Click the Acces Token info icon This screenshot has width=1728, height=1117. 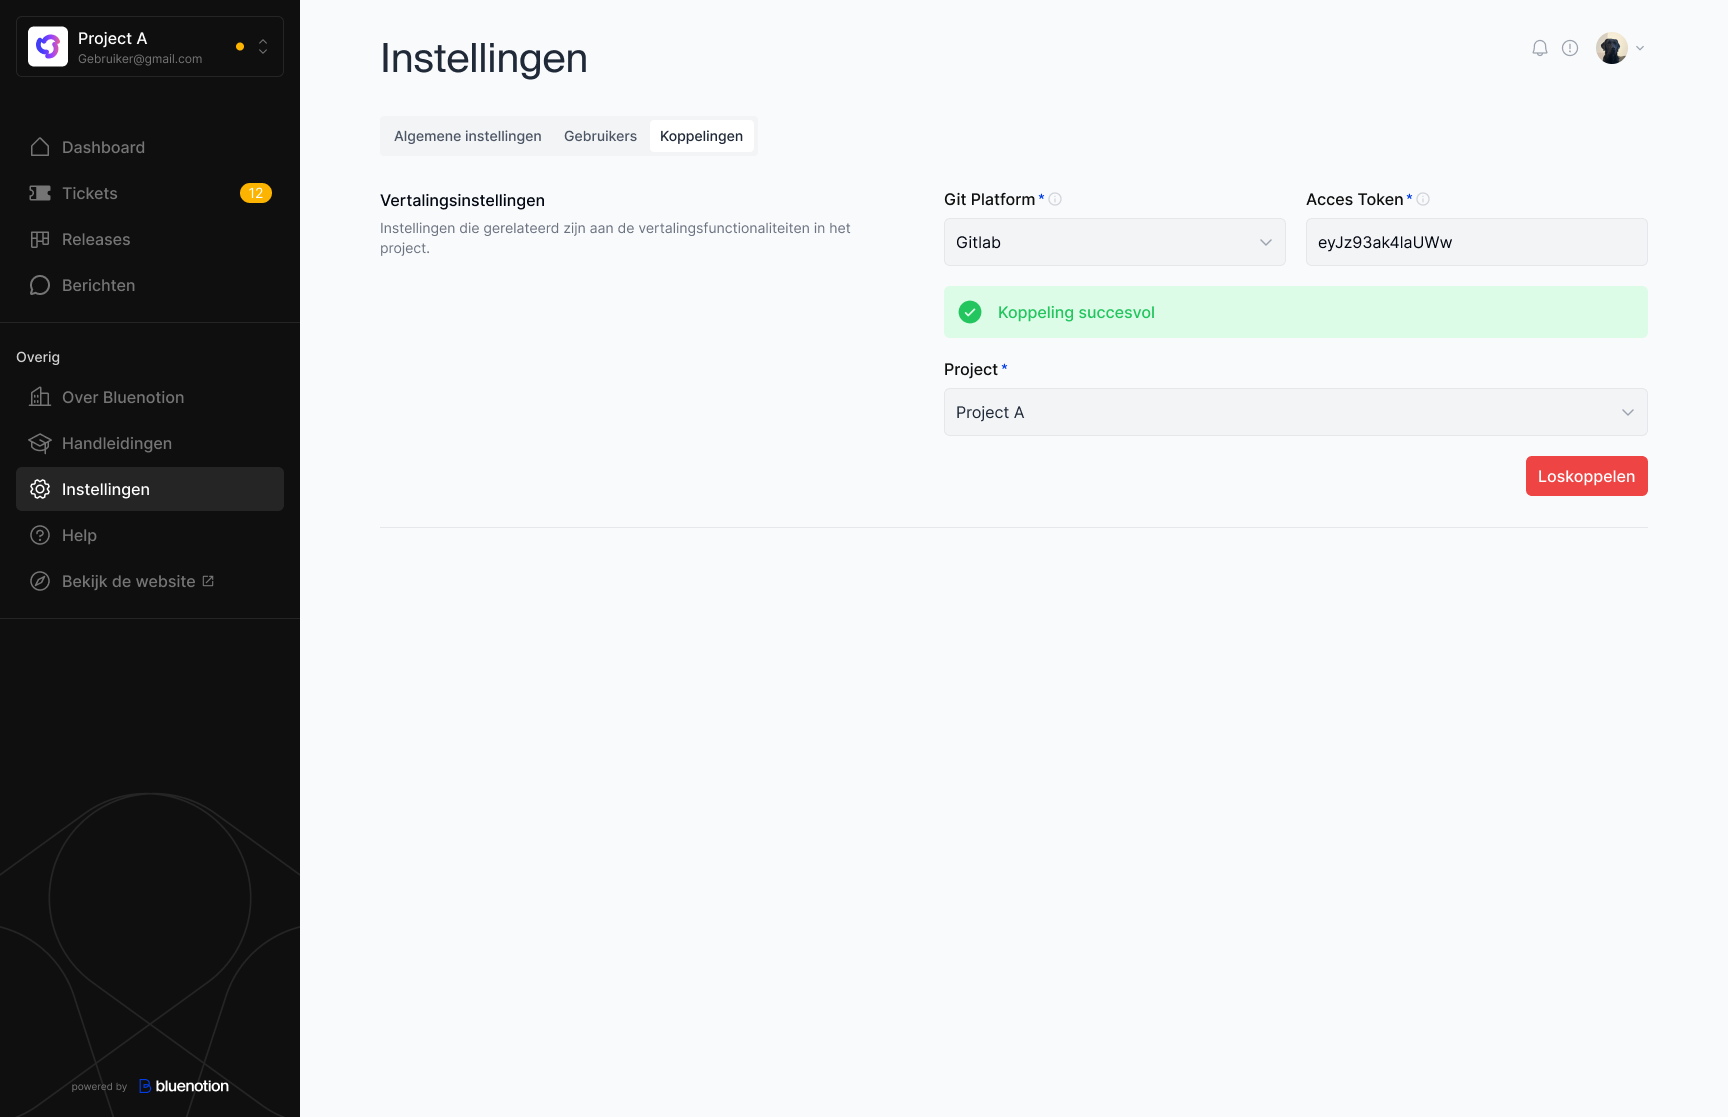tap(1423, 199)
